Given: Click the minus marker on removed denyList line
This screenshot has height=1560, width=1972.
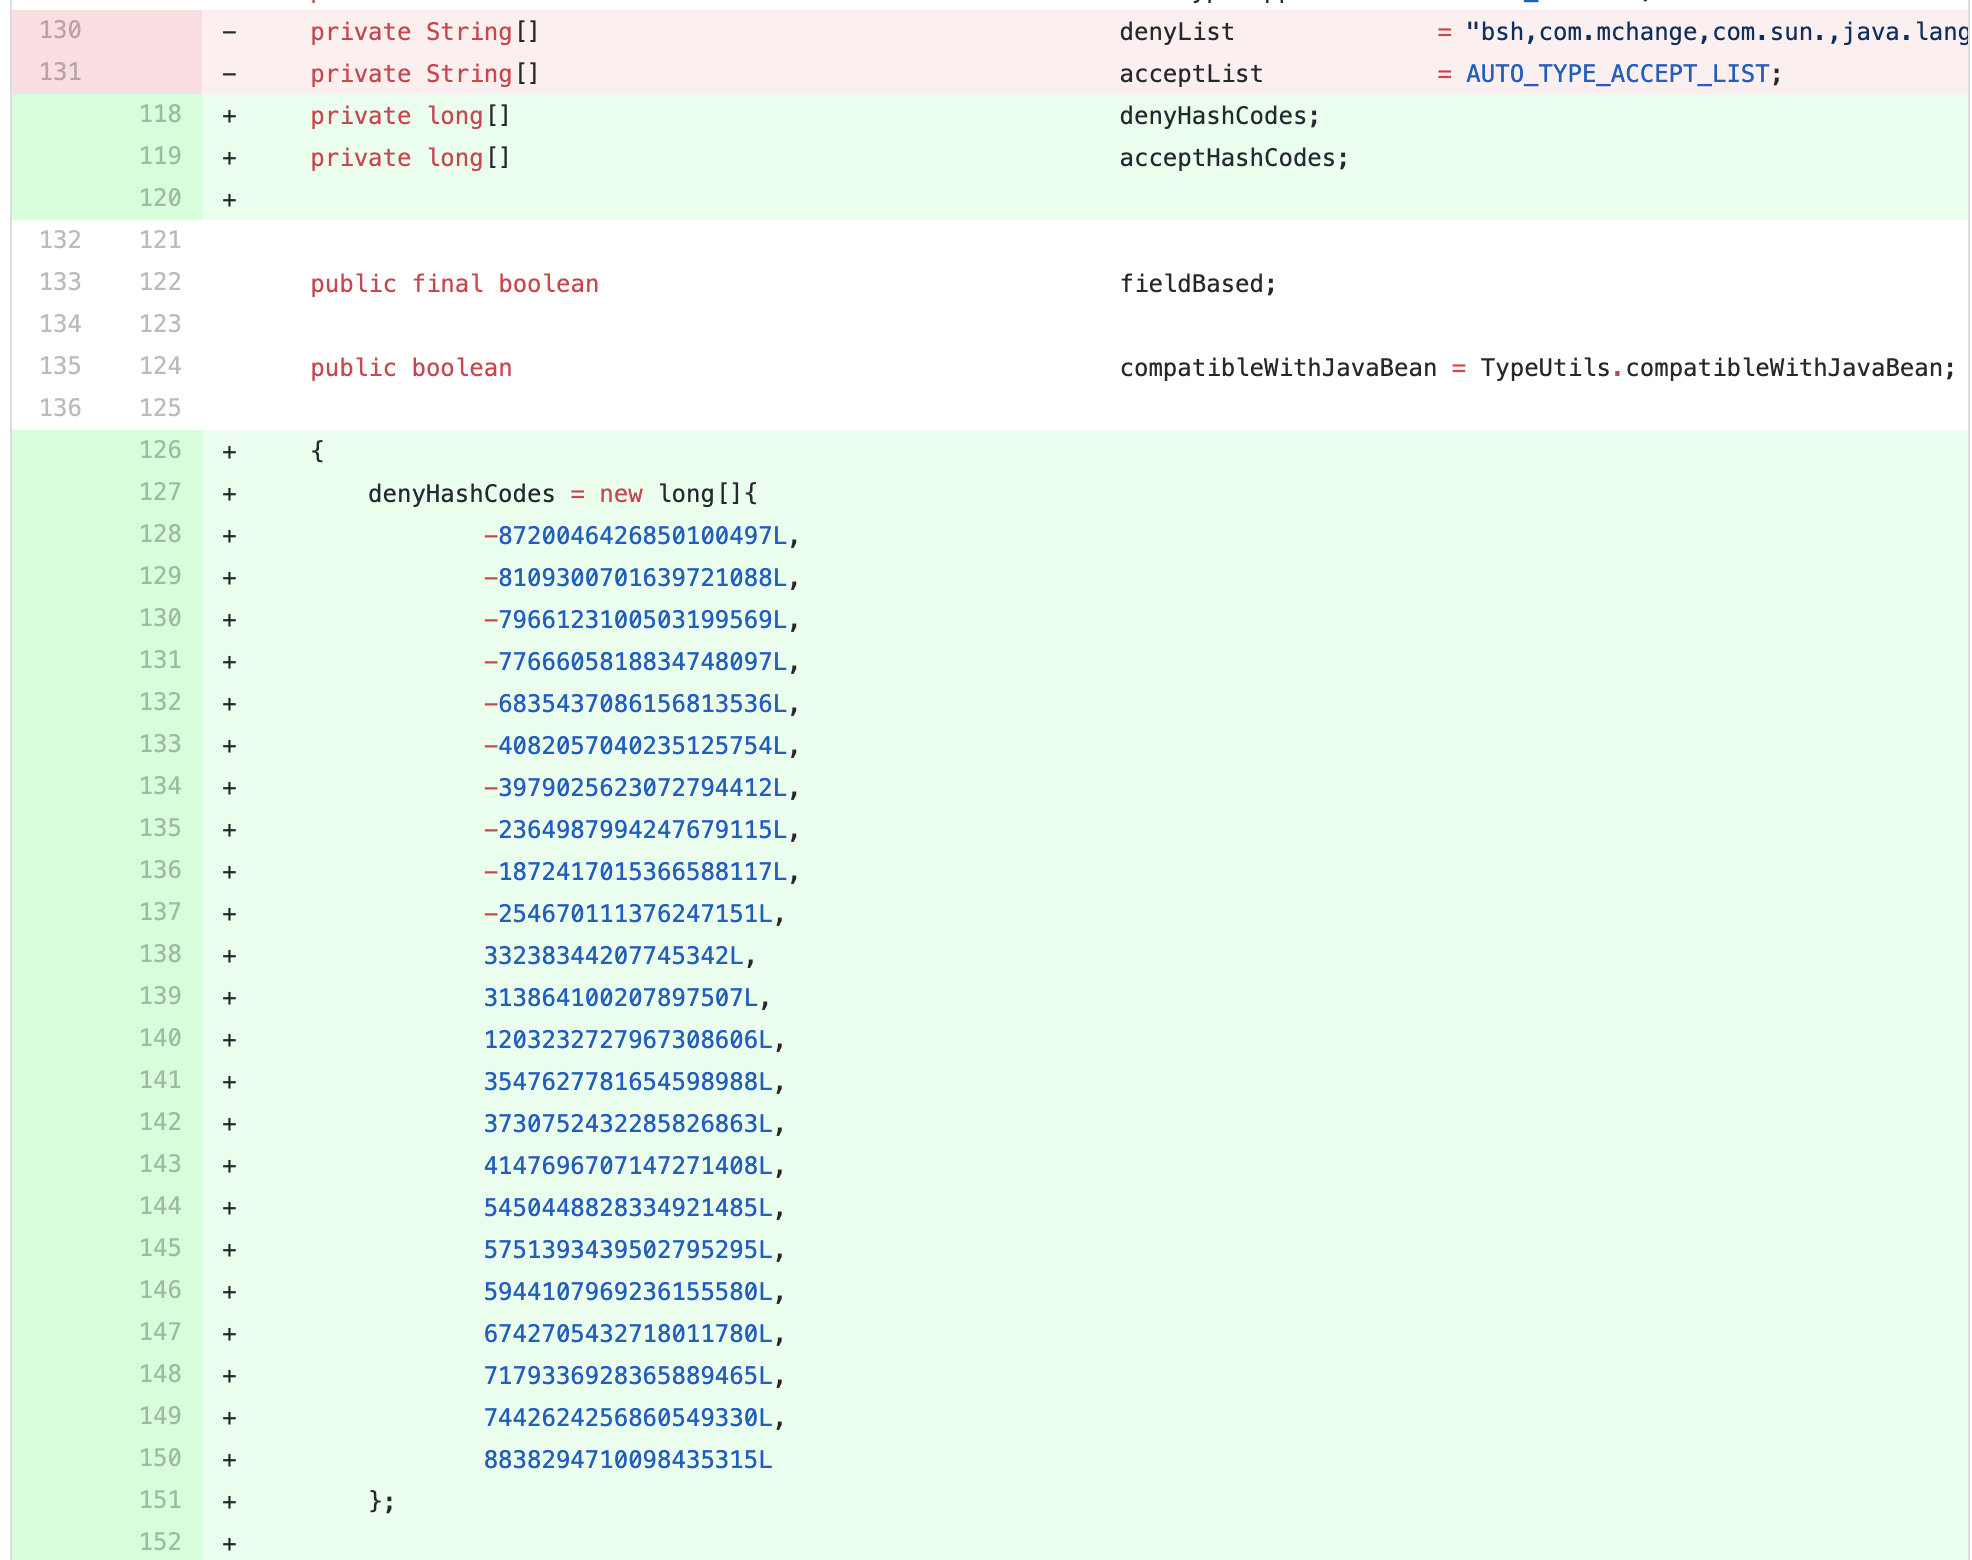Looking at the screenshot, I should (x=229, y=32).
